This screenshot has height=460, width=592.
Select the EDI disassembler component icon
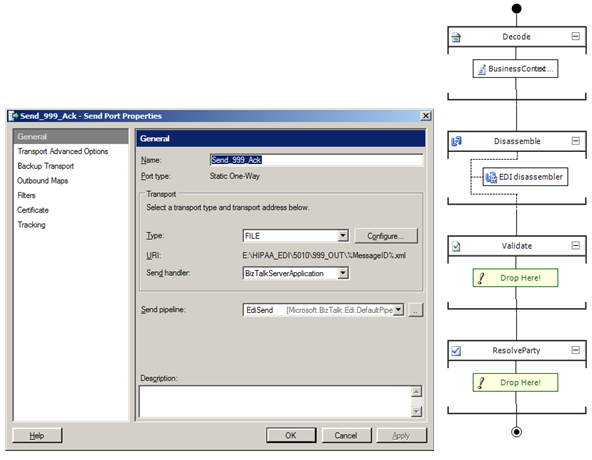(491, 177)
